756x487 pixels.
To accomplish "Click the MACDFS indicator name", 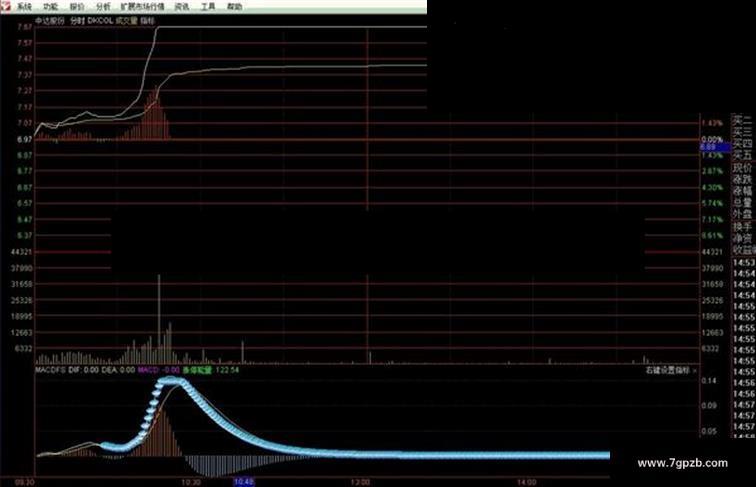I will coord(50,370).
